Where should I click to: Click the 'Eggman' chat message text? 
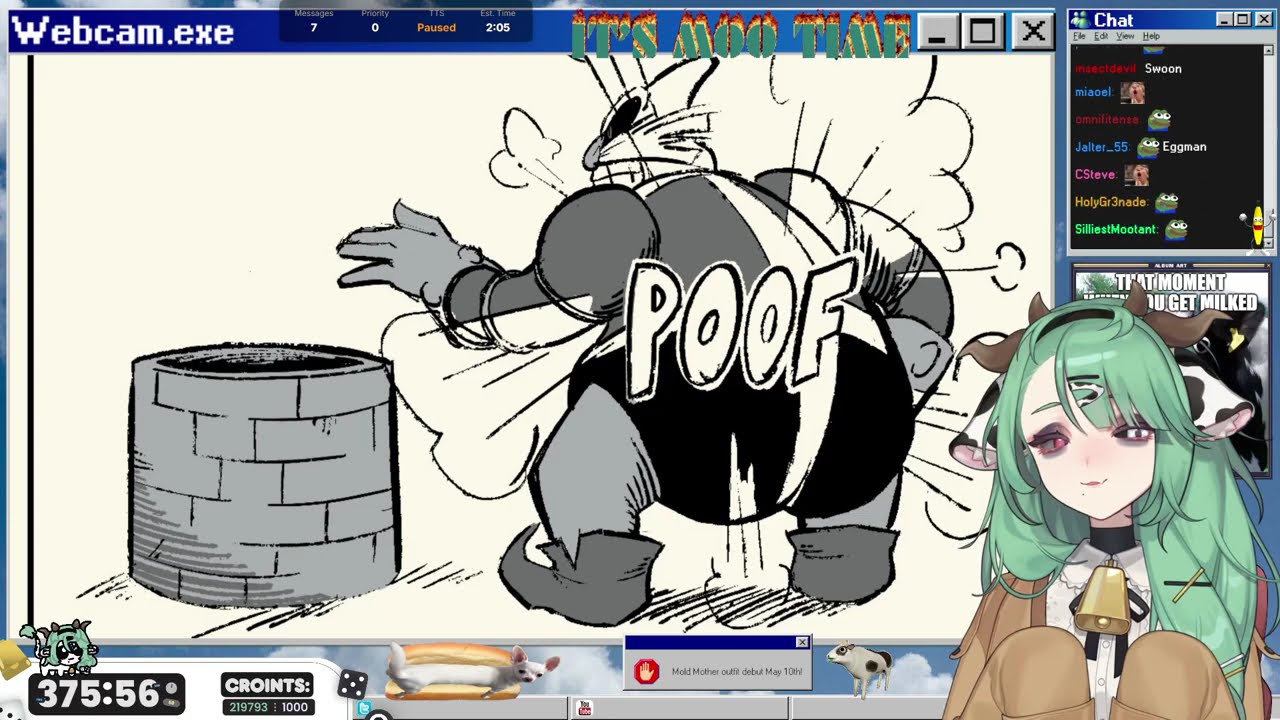(x=1184, y=147)
